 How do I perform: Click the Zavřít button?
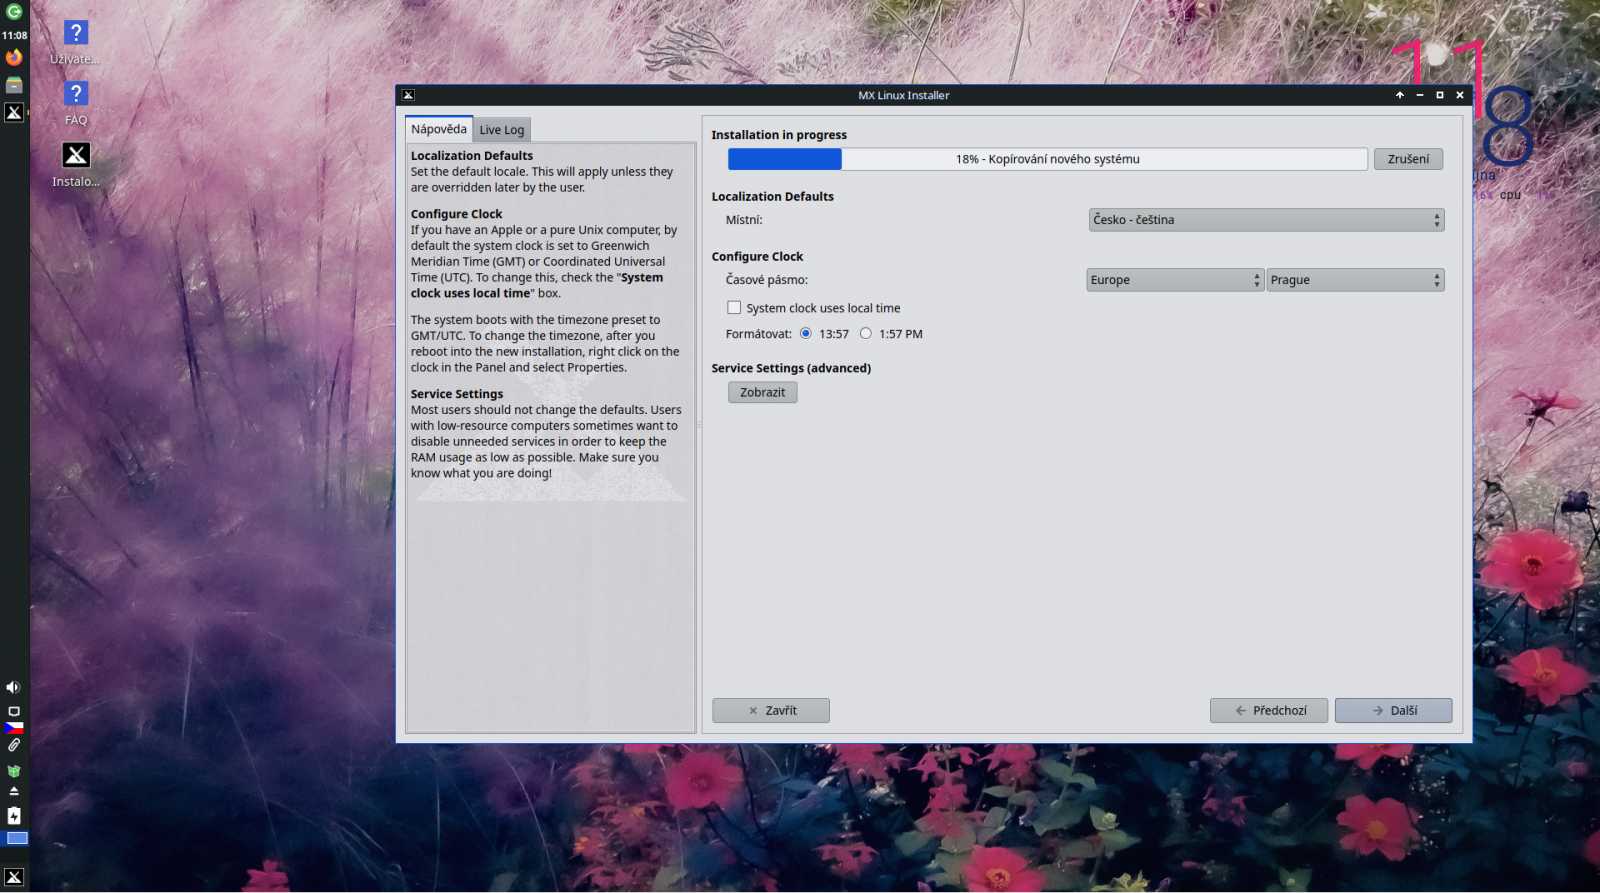(x=771, y=710)
